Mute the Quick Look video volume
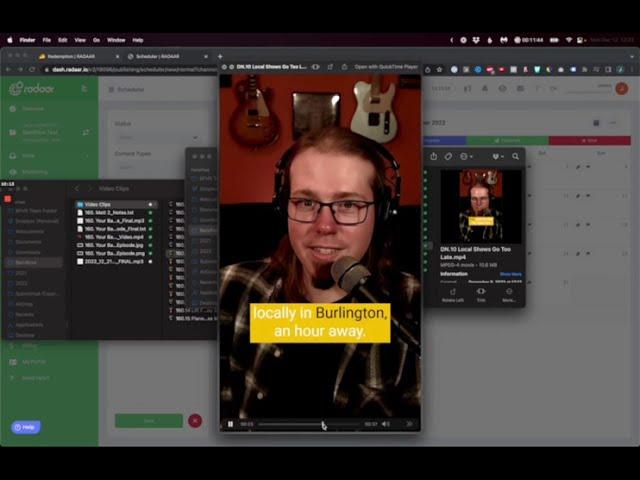This screenshot has height=480, width=640. point(386,424)
